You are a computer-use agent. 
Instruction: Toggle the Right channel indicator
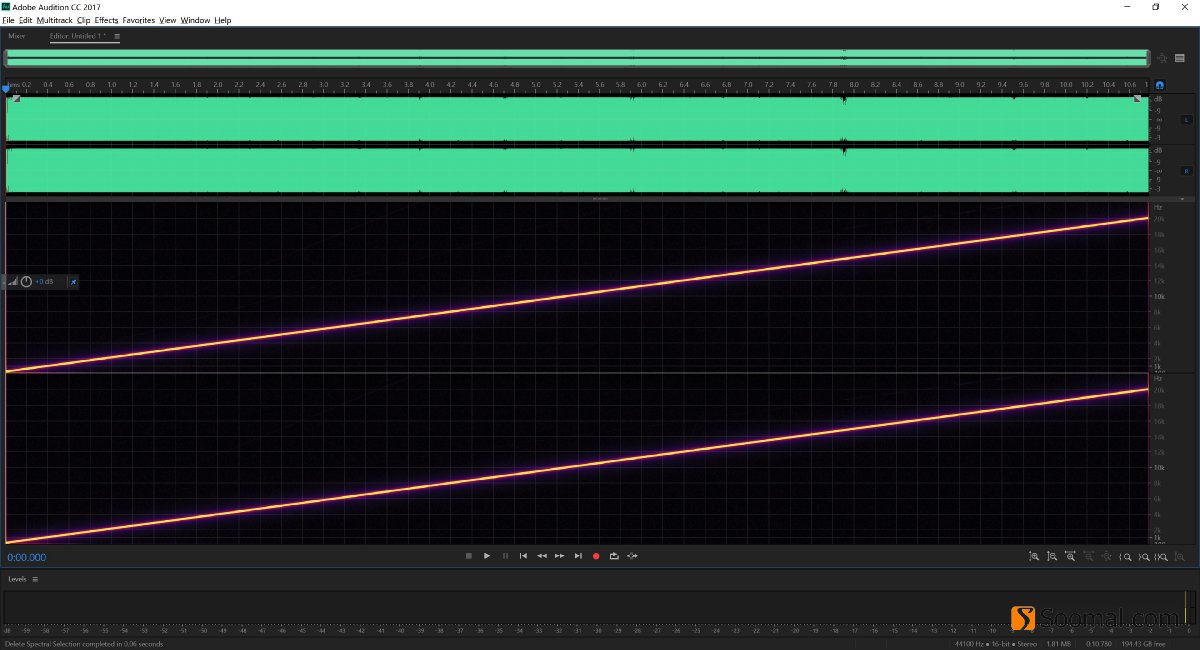(x=1186, y=171)
